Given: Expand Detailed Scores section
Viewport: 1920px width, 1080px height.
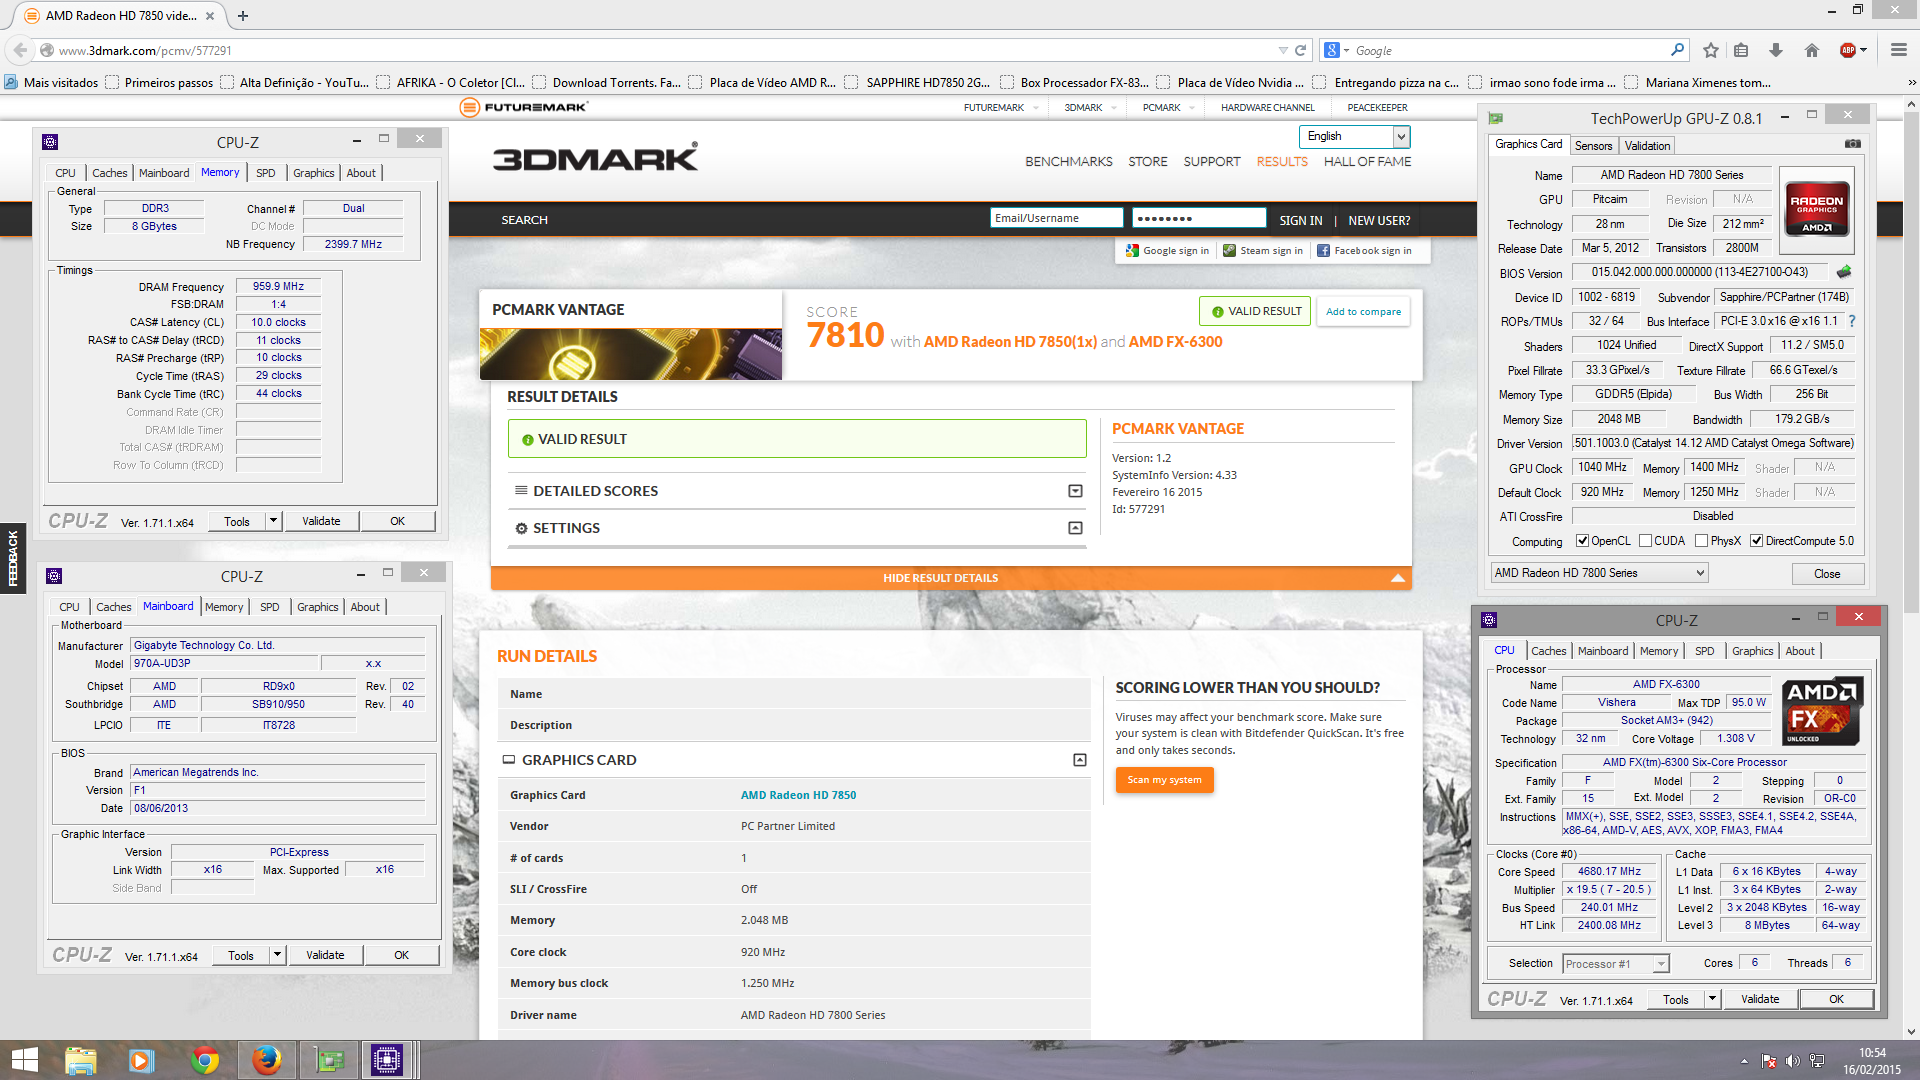Looking at the screenshot, I should [1075, 491].
